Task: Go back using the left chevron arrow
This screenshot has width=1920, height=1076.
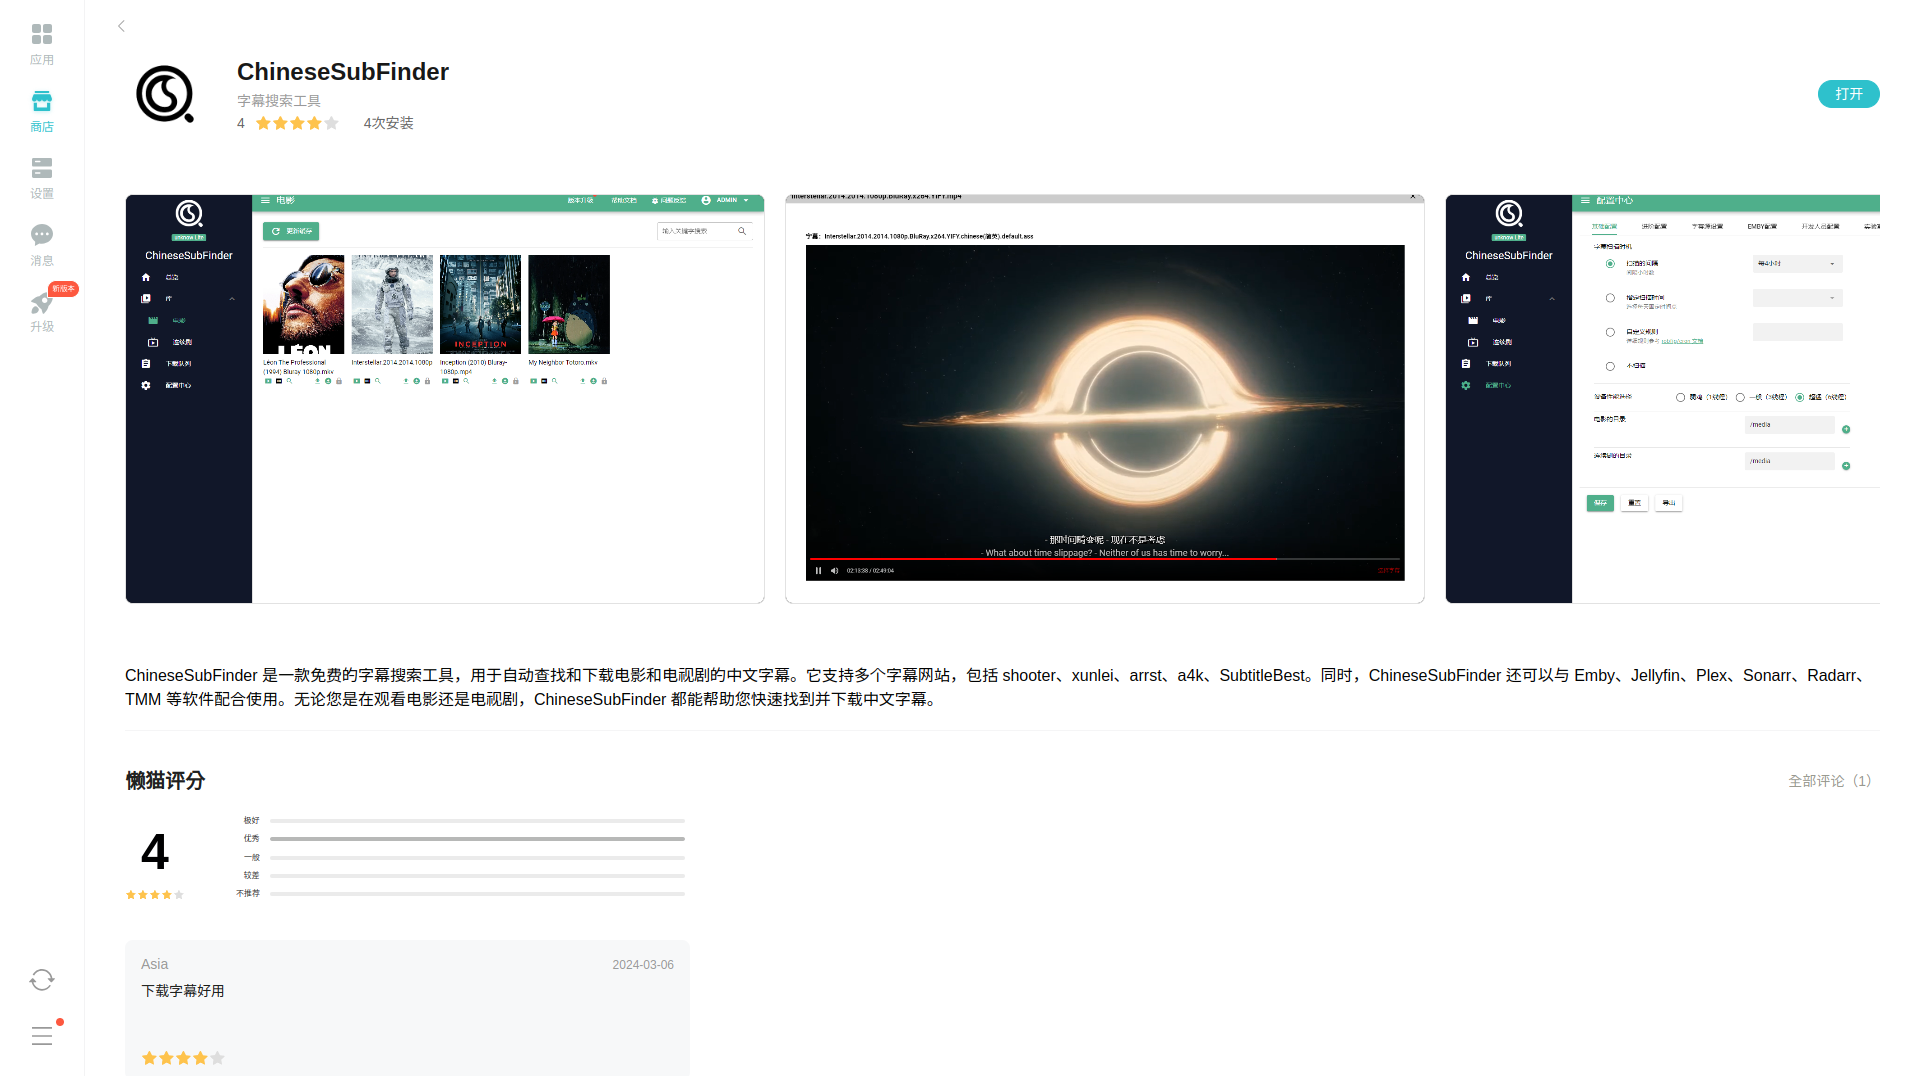Action: 121,26
